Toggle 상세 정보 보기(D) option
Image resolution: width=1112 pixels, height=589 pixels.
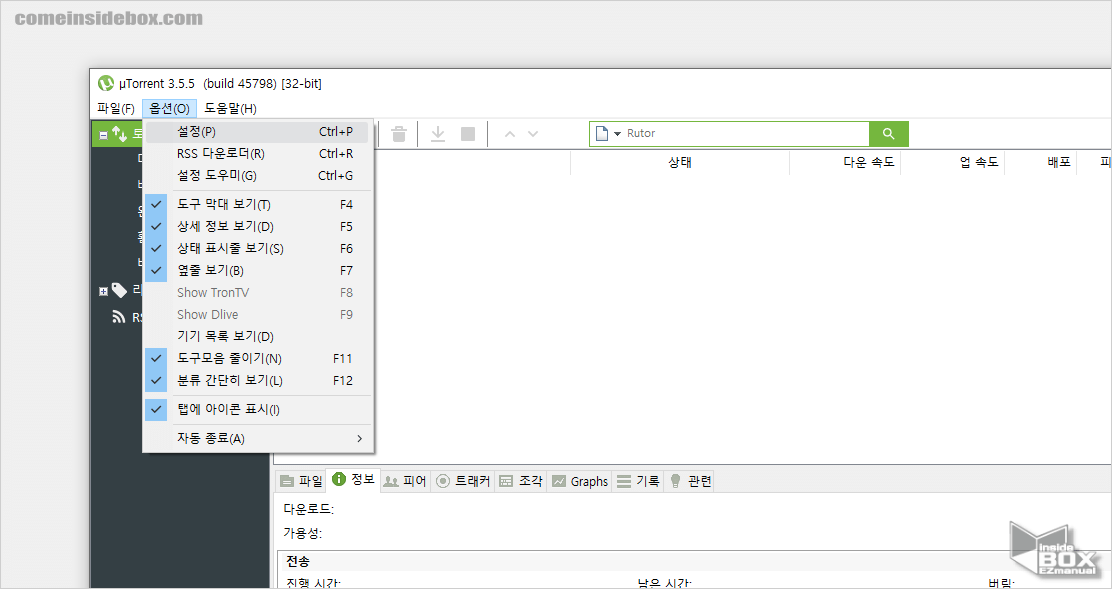258,227
